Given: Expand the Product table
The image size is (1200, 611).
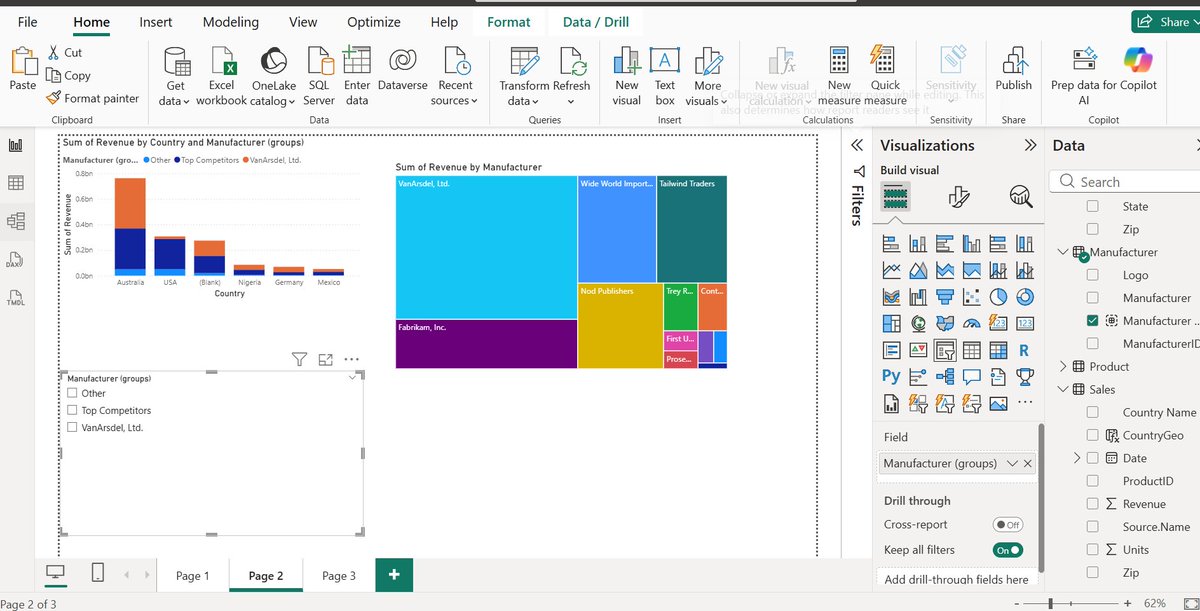Looking at the screenshot, I should tap(1062, 366).
